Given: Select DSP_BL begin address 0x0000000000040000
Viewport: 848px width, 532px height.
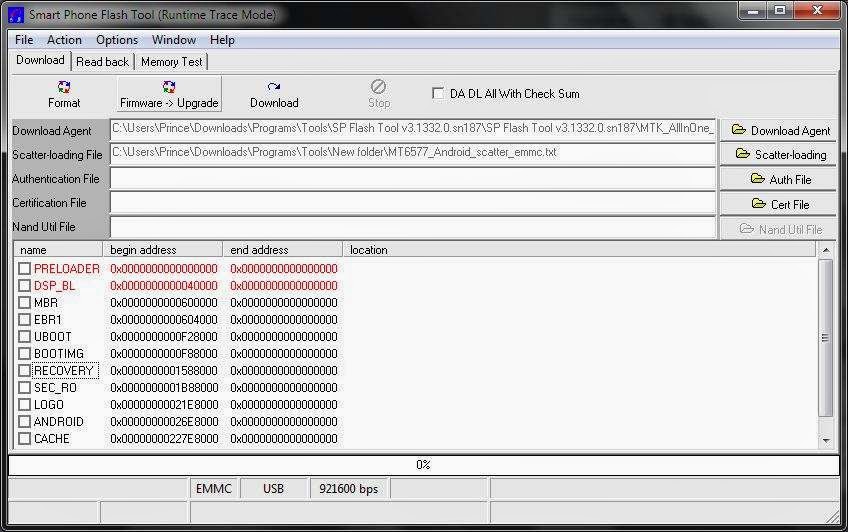Looking at the screenshot, I should 164,285.
